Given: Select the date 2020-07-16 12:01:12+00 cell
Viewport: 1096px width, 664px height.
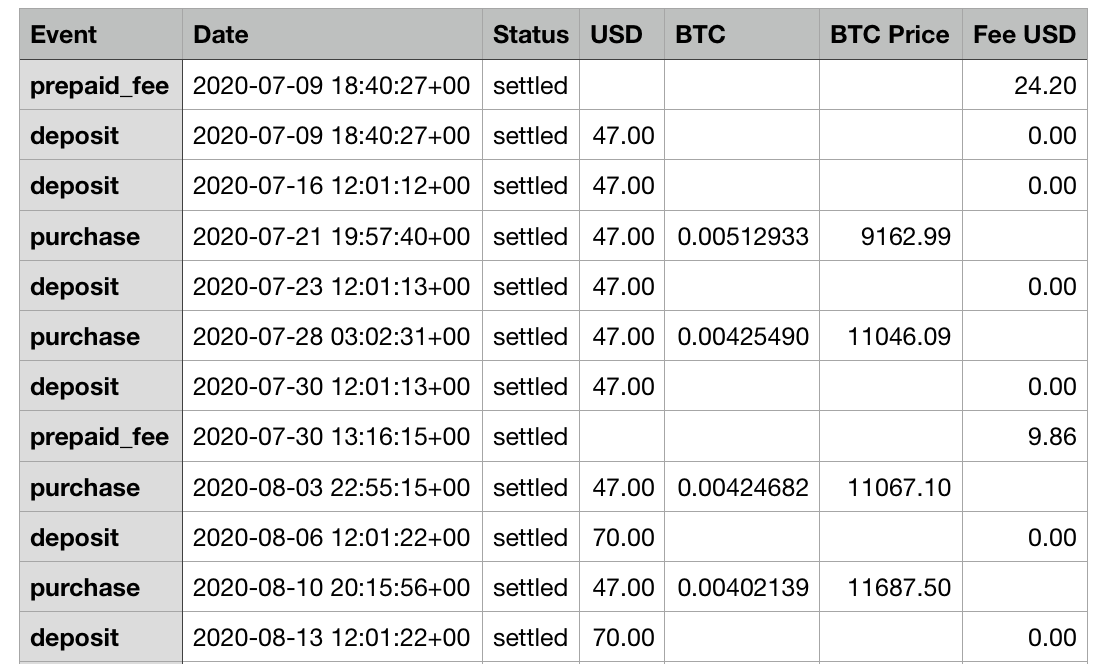Looking at the screenshot, I should (332, 185).
